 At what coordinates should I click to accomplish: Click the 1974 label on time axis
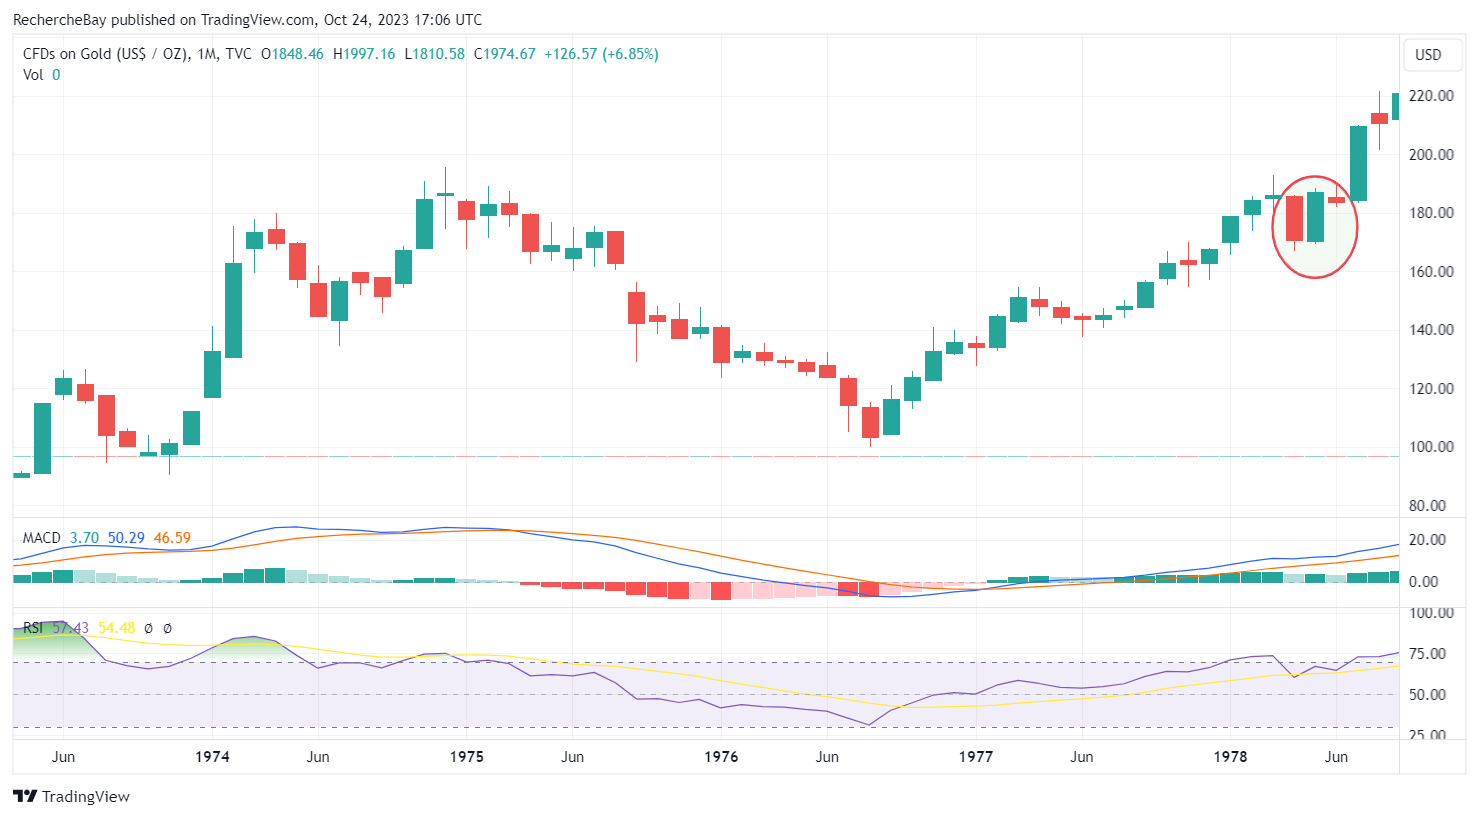pos(212,756)
